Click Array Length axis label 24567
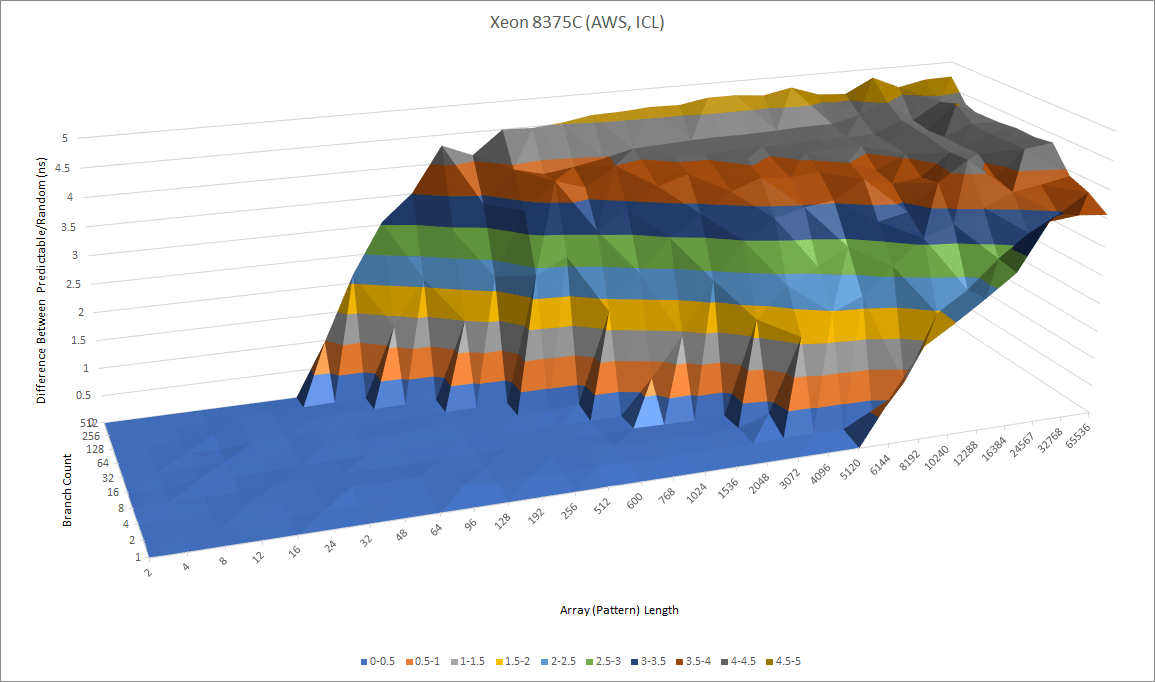 [x=1022, y=444]
